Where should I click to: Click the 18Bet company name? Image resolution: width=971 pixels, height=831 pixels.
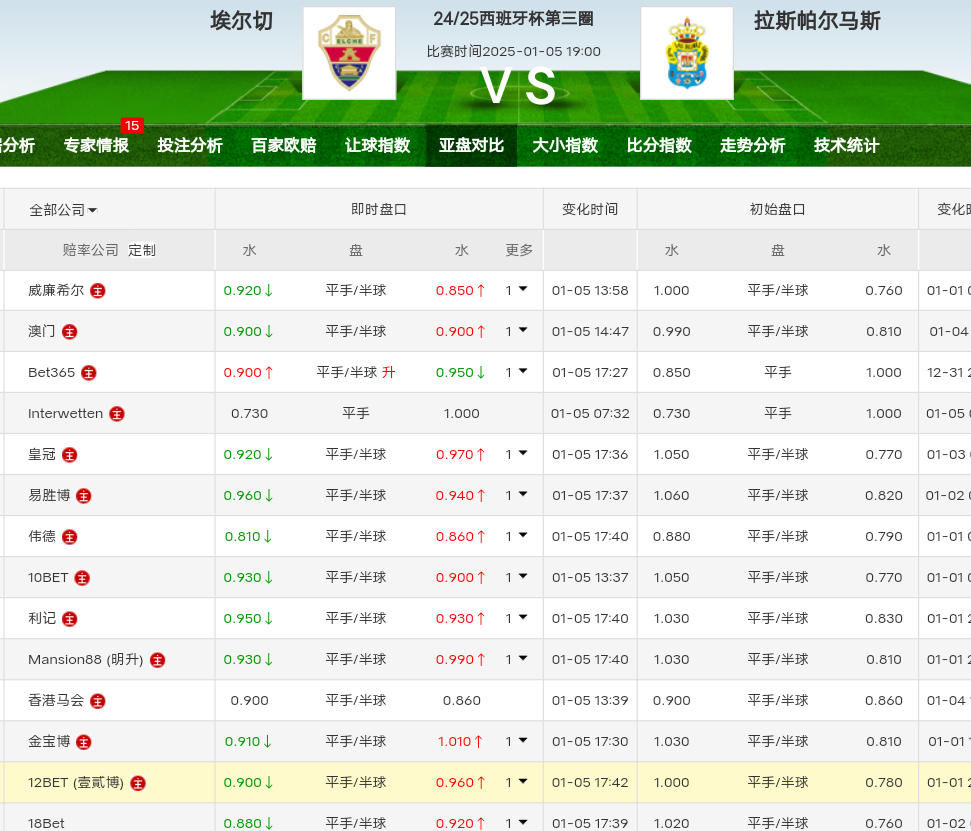(46, 824)
